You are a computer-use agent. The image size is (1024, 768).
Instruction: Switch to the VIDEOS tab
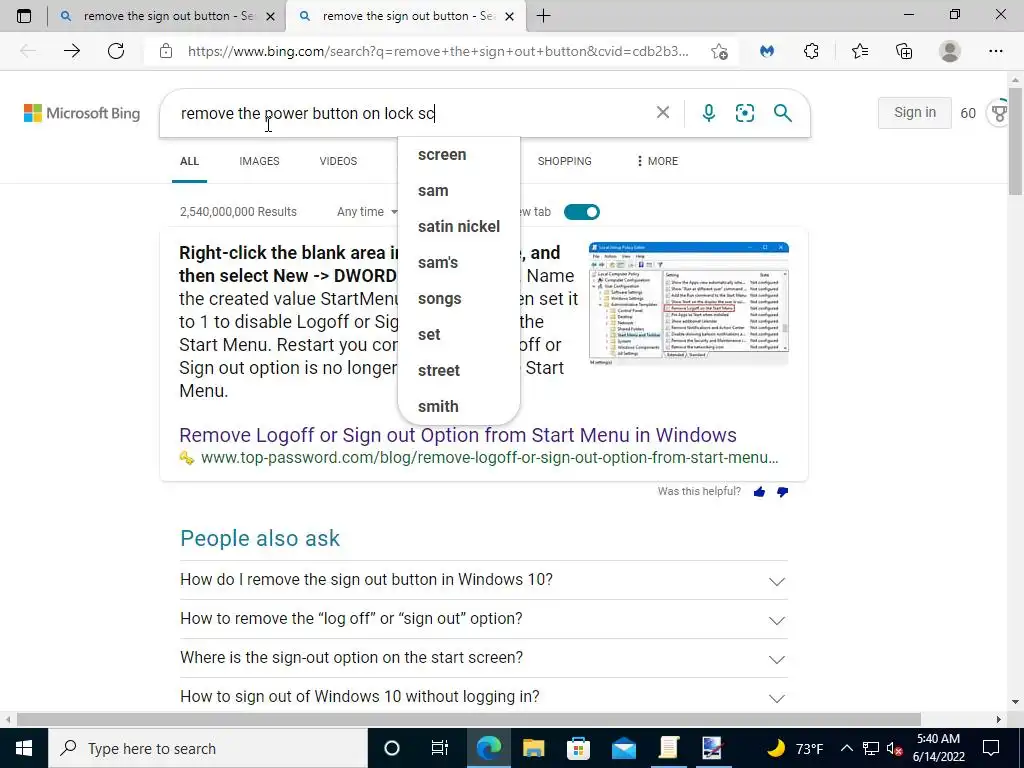pos(338,161)
